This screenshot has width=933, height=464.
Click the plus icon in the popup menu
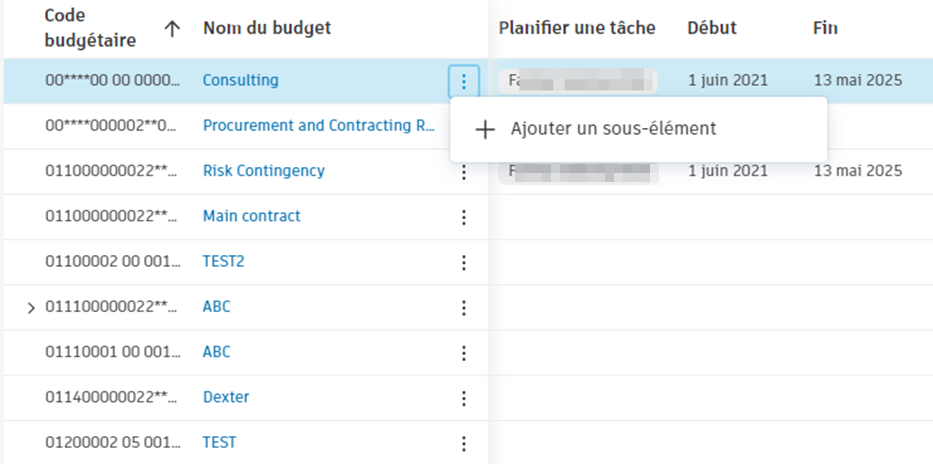click(485, 129)
